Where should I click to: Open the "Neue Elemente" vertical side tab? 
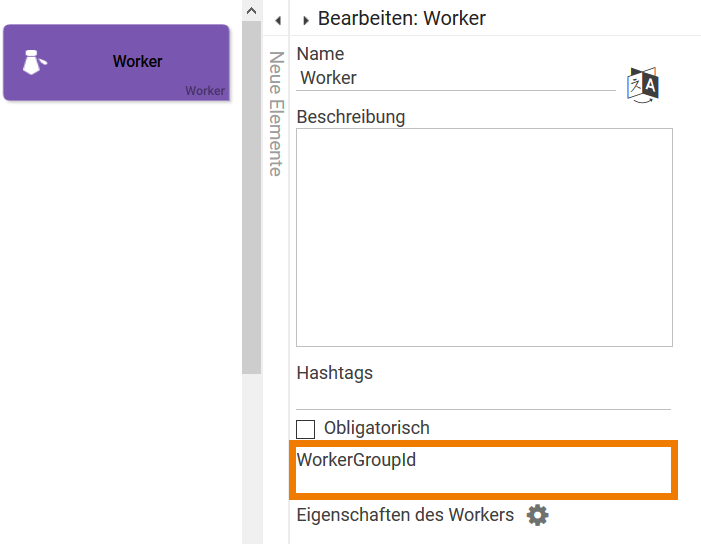(x=276, y=113)
